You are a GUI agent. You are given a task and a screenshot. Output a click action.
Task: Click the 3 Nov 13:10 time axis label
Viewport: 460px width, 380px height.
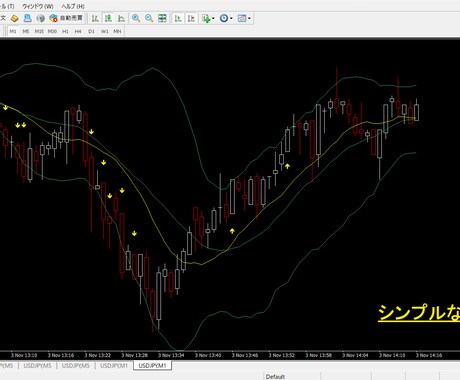[x=24, y=355]
